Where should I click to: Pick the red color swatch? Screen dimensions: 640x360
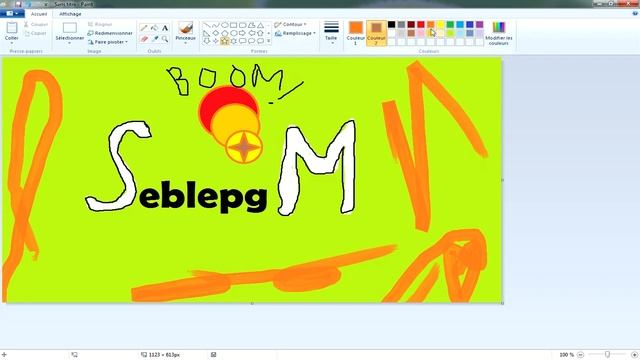point(421,24)
